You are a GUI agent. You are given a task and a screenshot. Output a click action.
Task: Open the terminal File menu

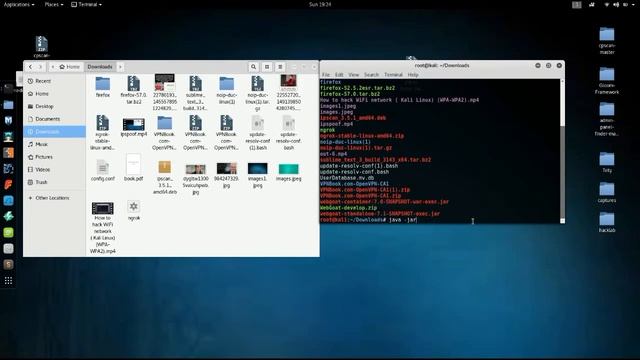point(326,75)
